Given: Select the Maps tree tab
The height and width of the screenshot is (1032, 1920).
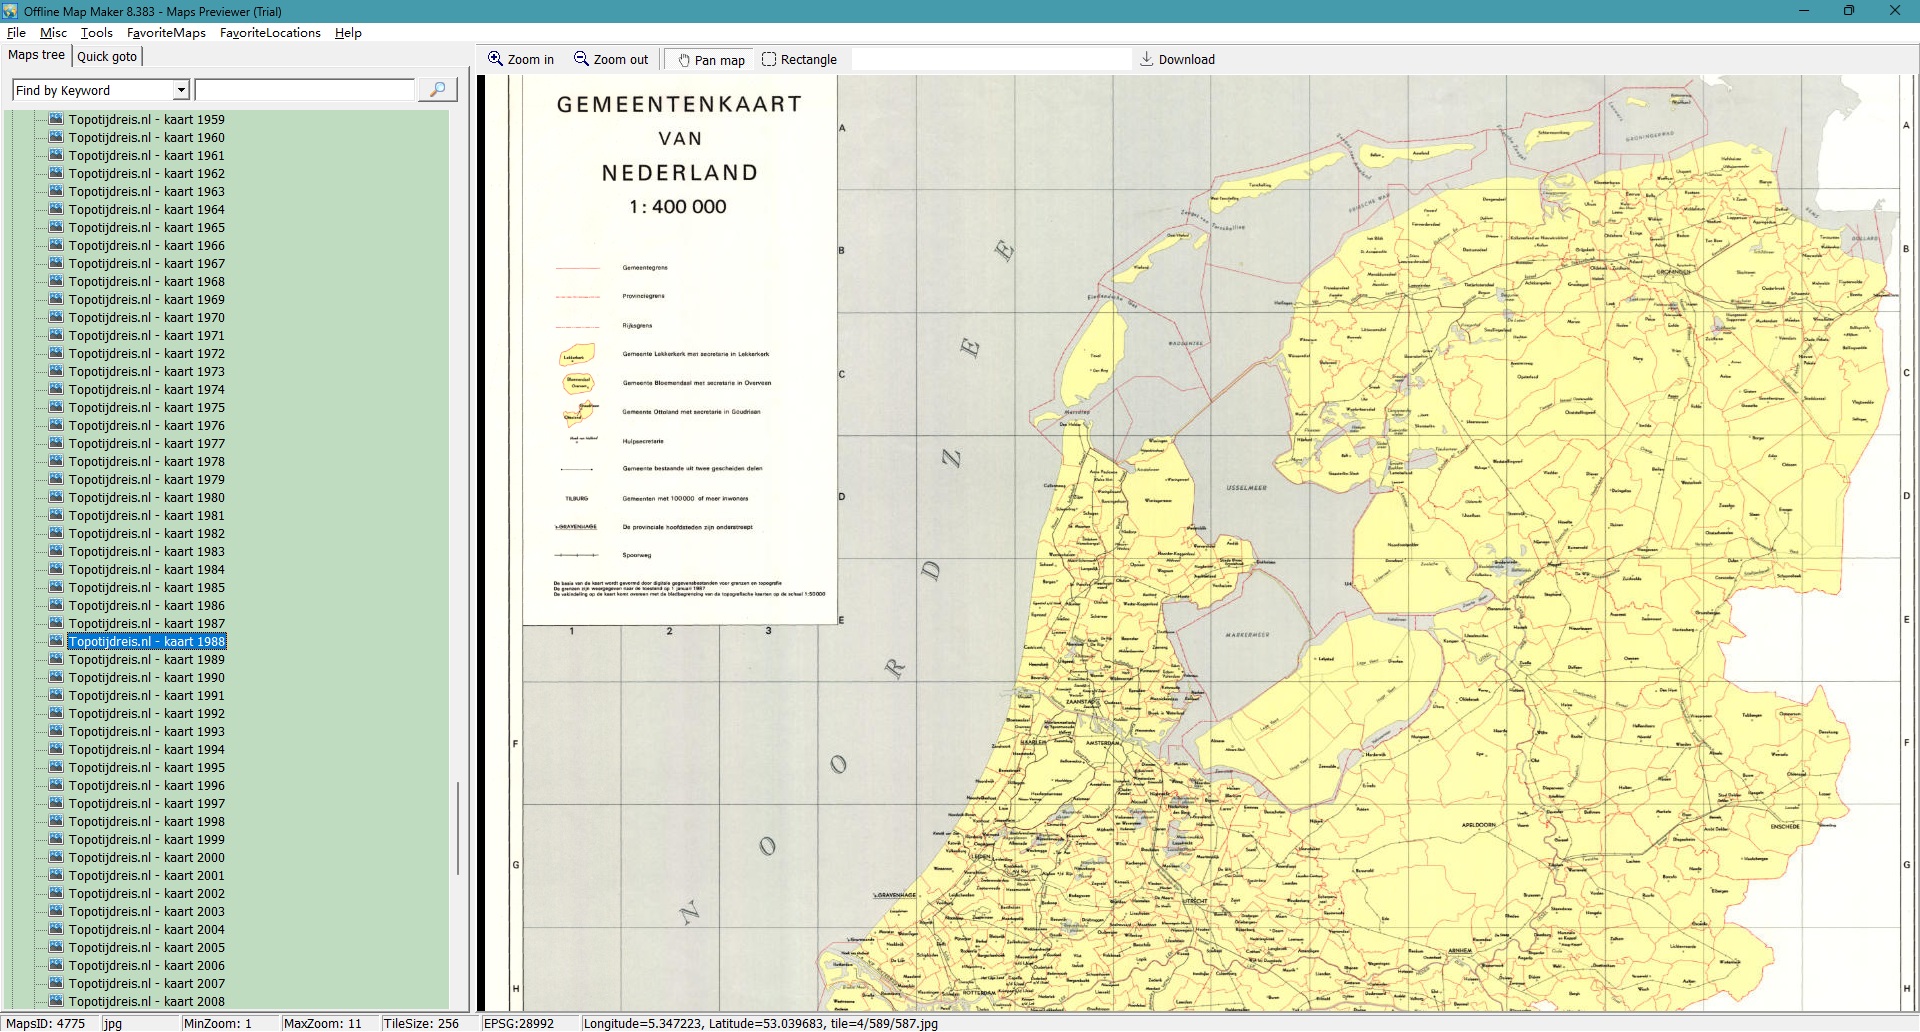Looking at the screenshot, I should [36, 55].
